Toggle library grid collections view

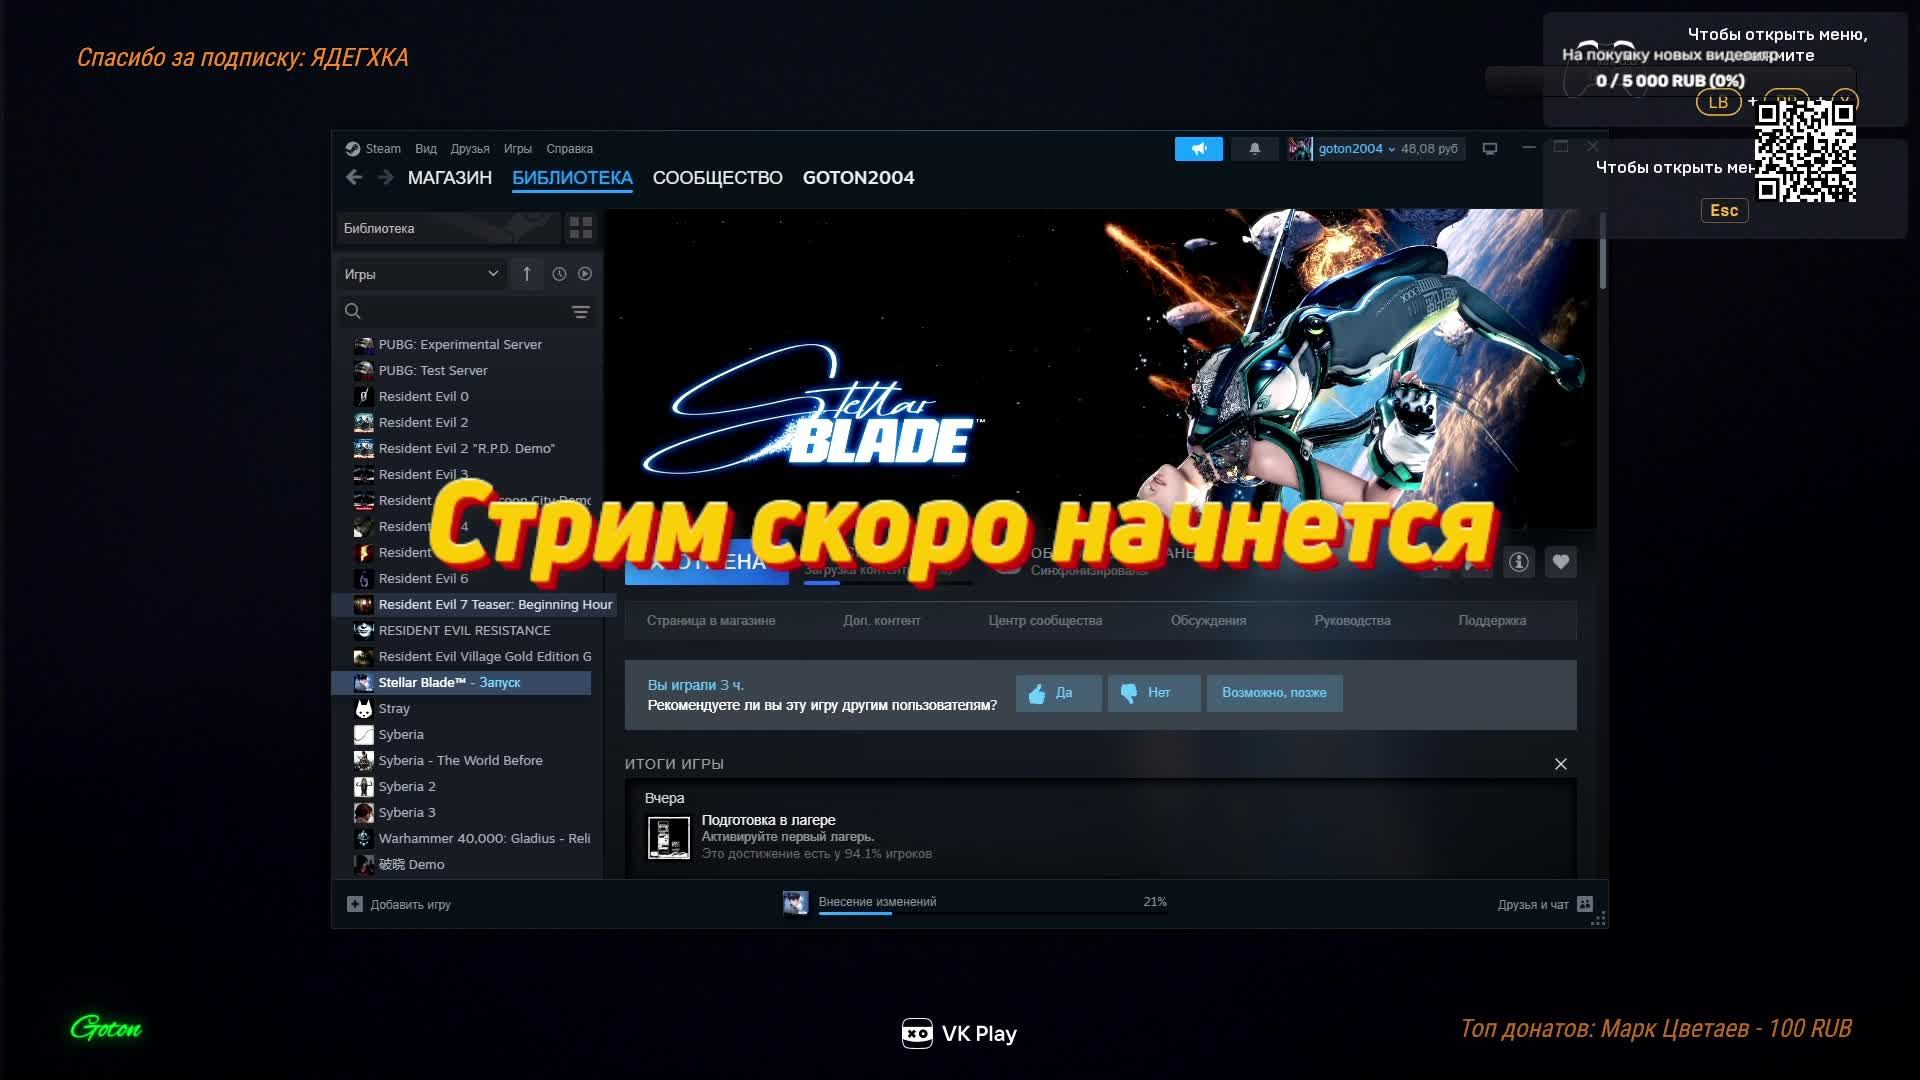(x=581, y=228)
